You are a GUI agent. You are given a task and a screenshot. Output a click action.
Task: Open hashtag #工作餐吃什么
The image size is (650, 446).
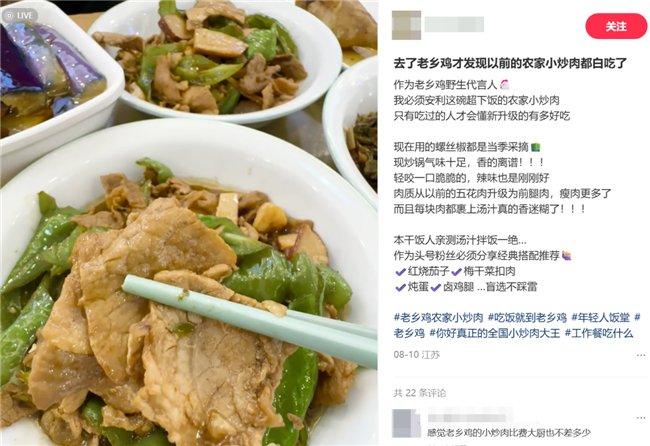coord(599,333)
